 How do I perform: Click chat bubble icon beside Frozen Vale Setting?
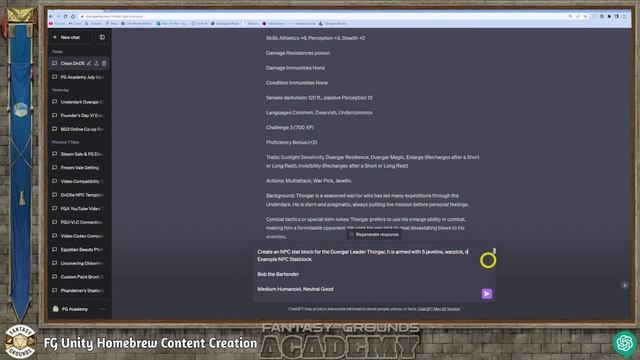[x=55, y=167]
